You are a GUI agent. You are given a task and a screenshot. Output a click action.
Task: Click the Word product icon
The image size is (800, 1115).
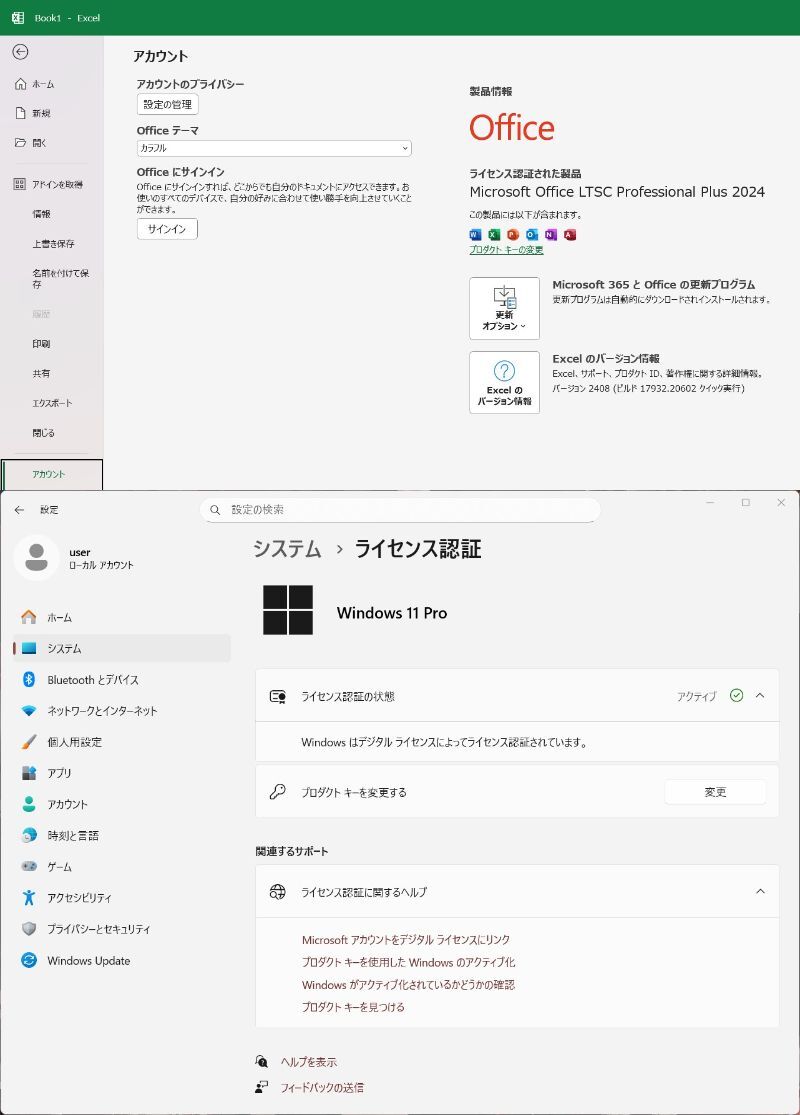(x=475, y=235)
